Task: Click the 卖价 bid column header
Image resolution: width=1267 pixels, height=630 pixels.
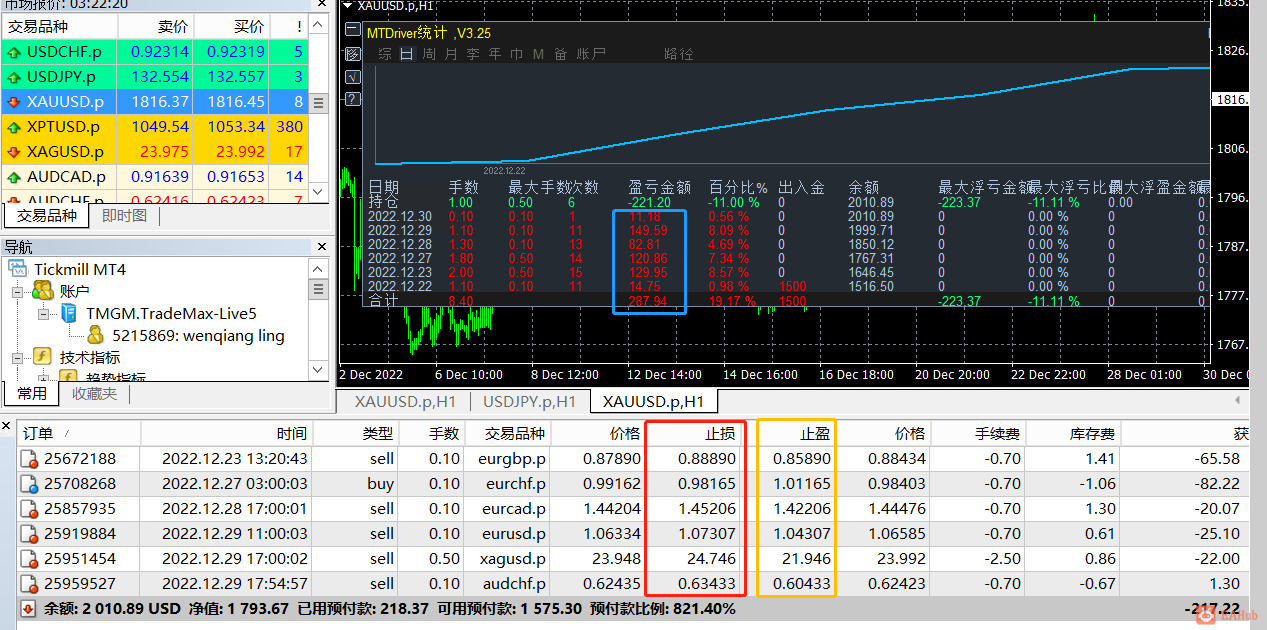Action: coord(155,27)
